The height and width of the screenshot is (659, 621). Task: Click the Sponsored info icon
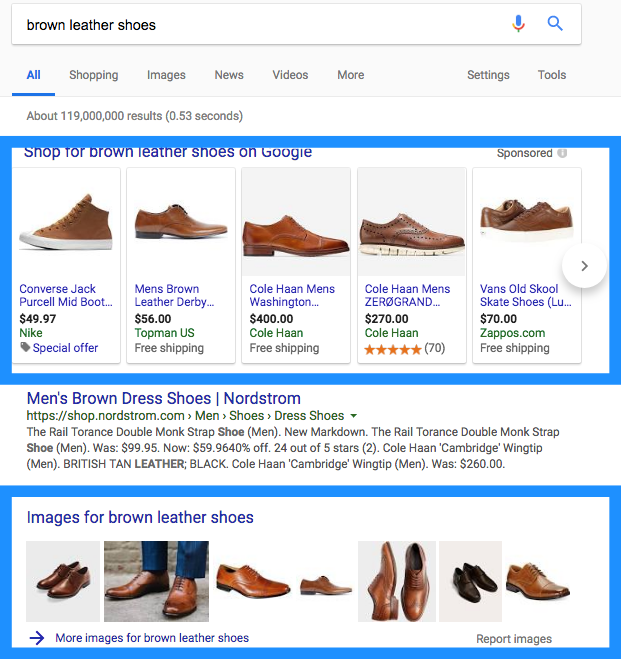pos(562,153)
